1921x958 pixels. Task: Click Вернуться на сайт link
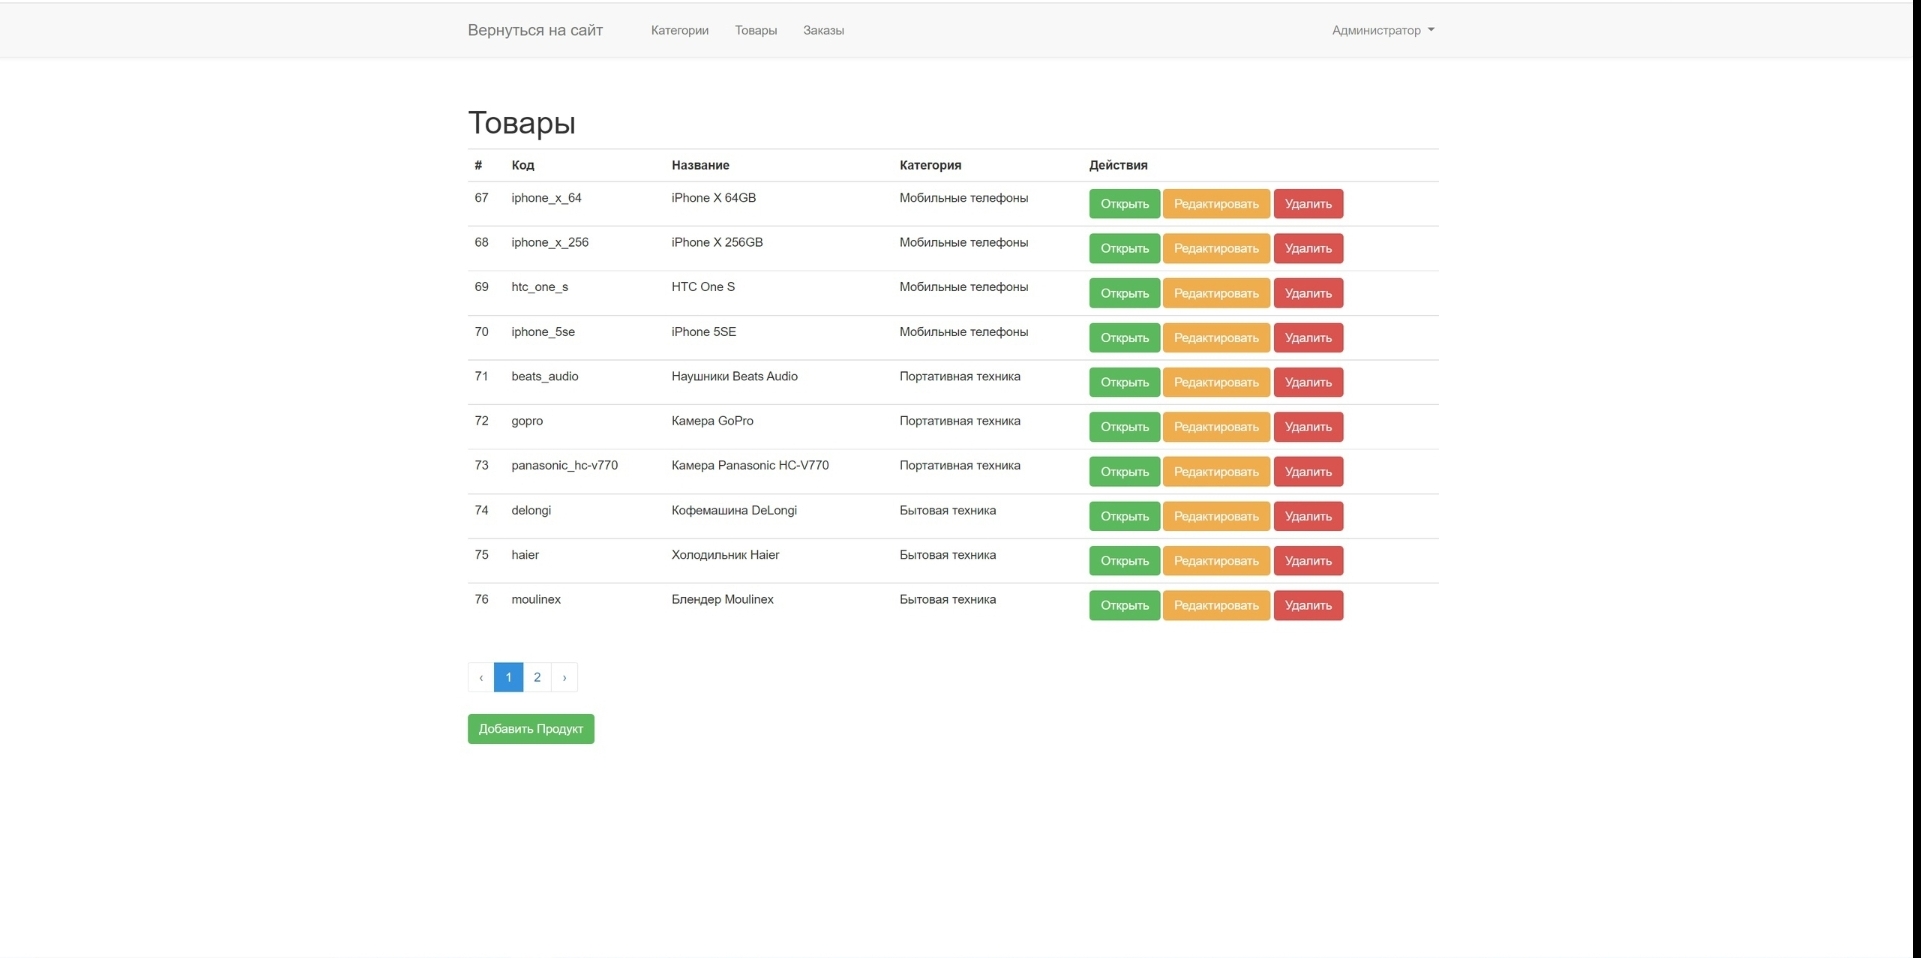pyautogui.click(x=535, y=30)
